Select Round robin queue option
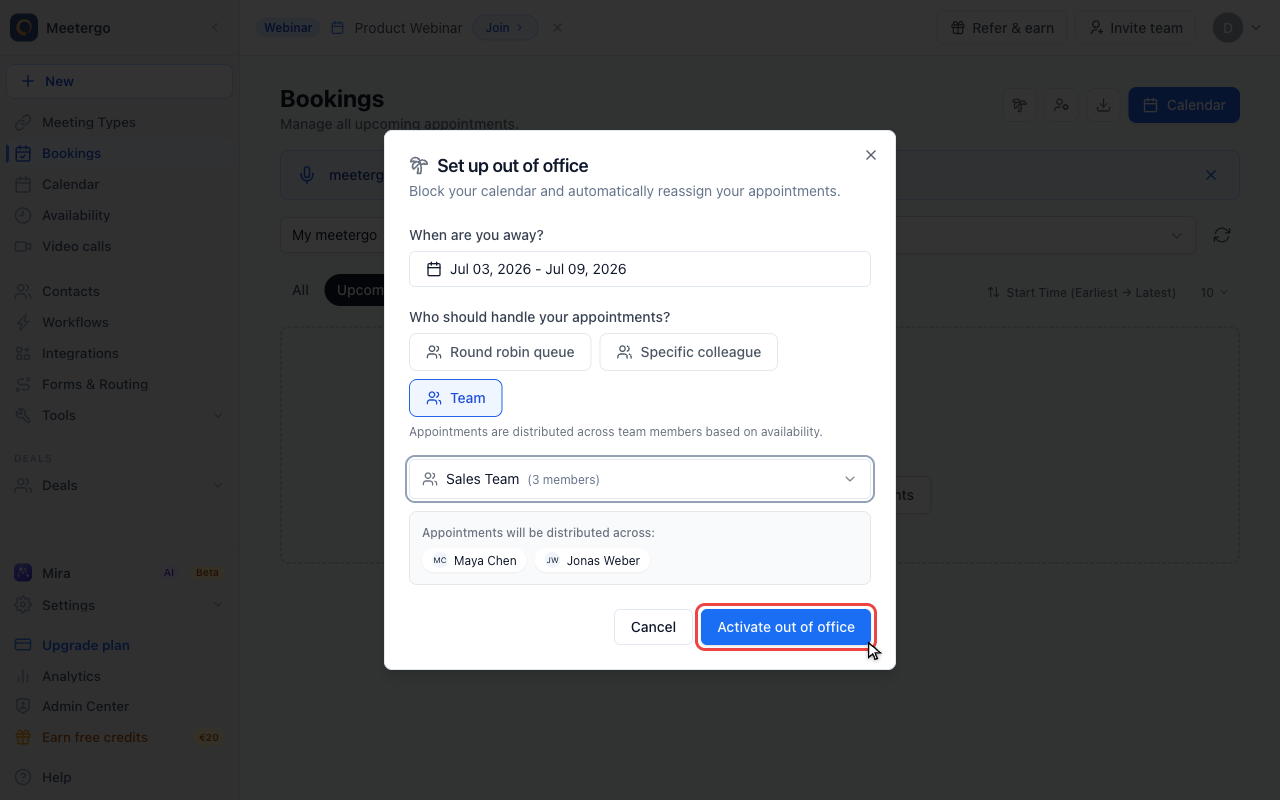Viewport: 1280px width, 800px height. coord(500,352)
